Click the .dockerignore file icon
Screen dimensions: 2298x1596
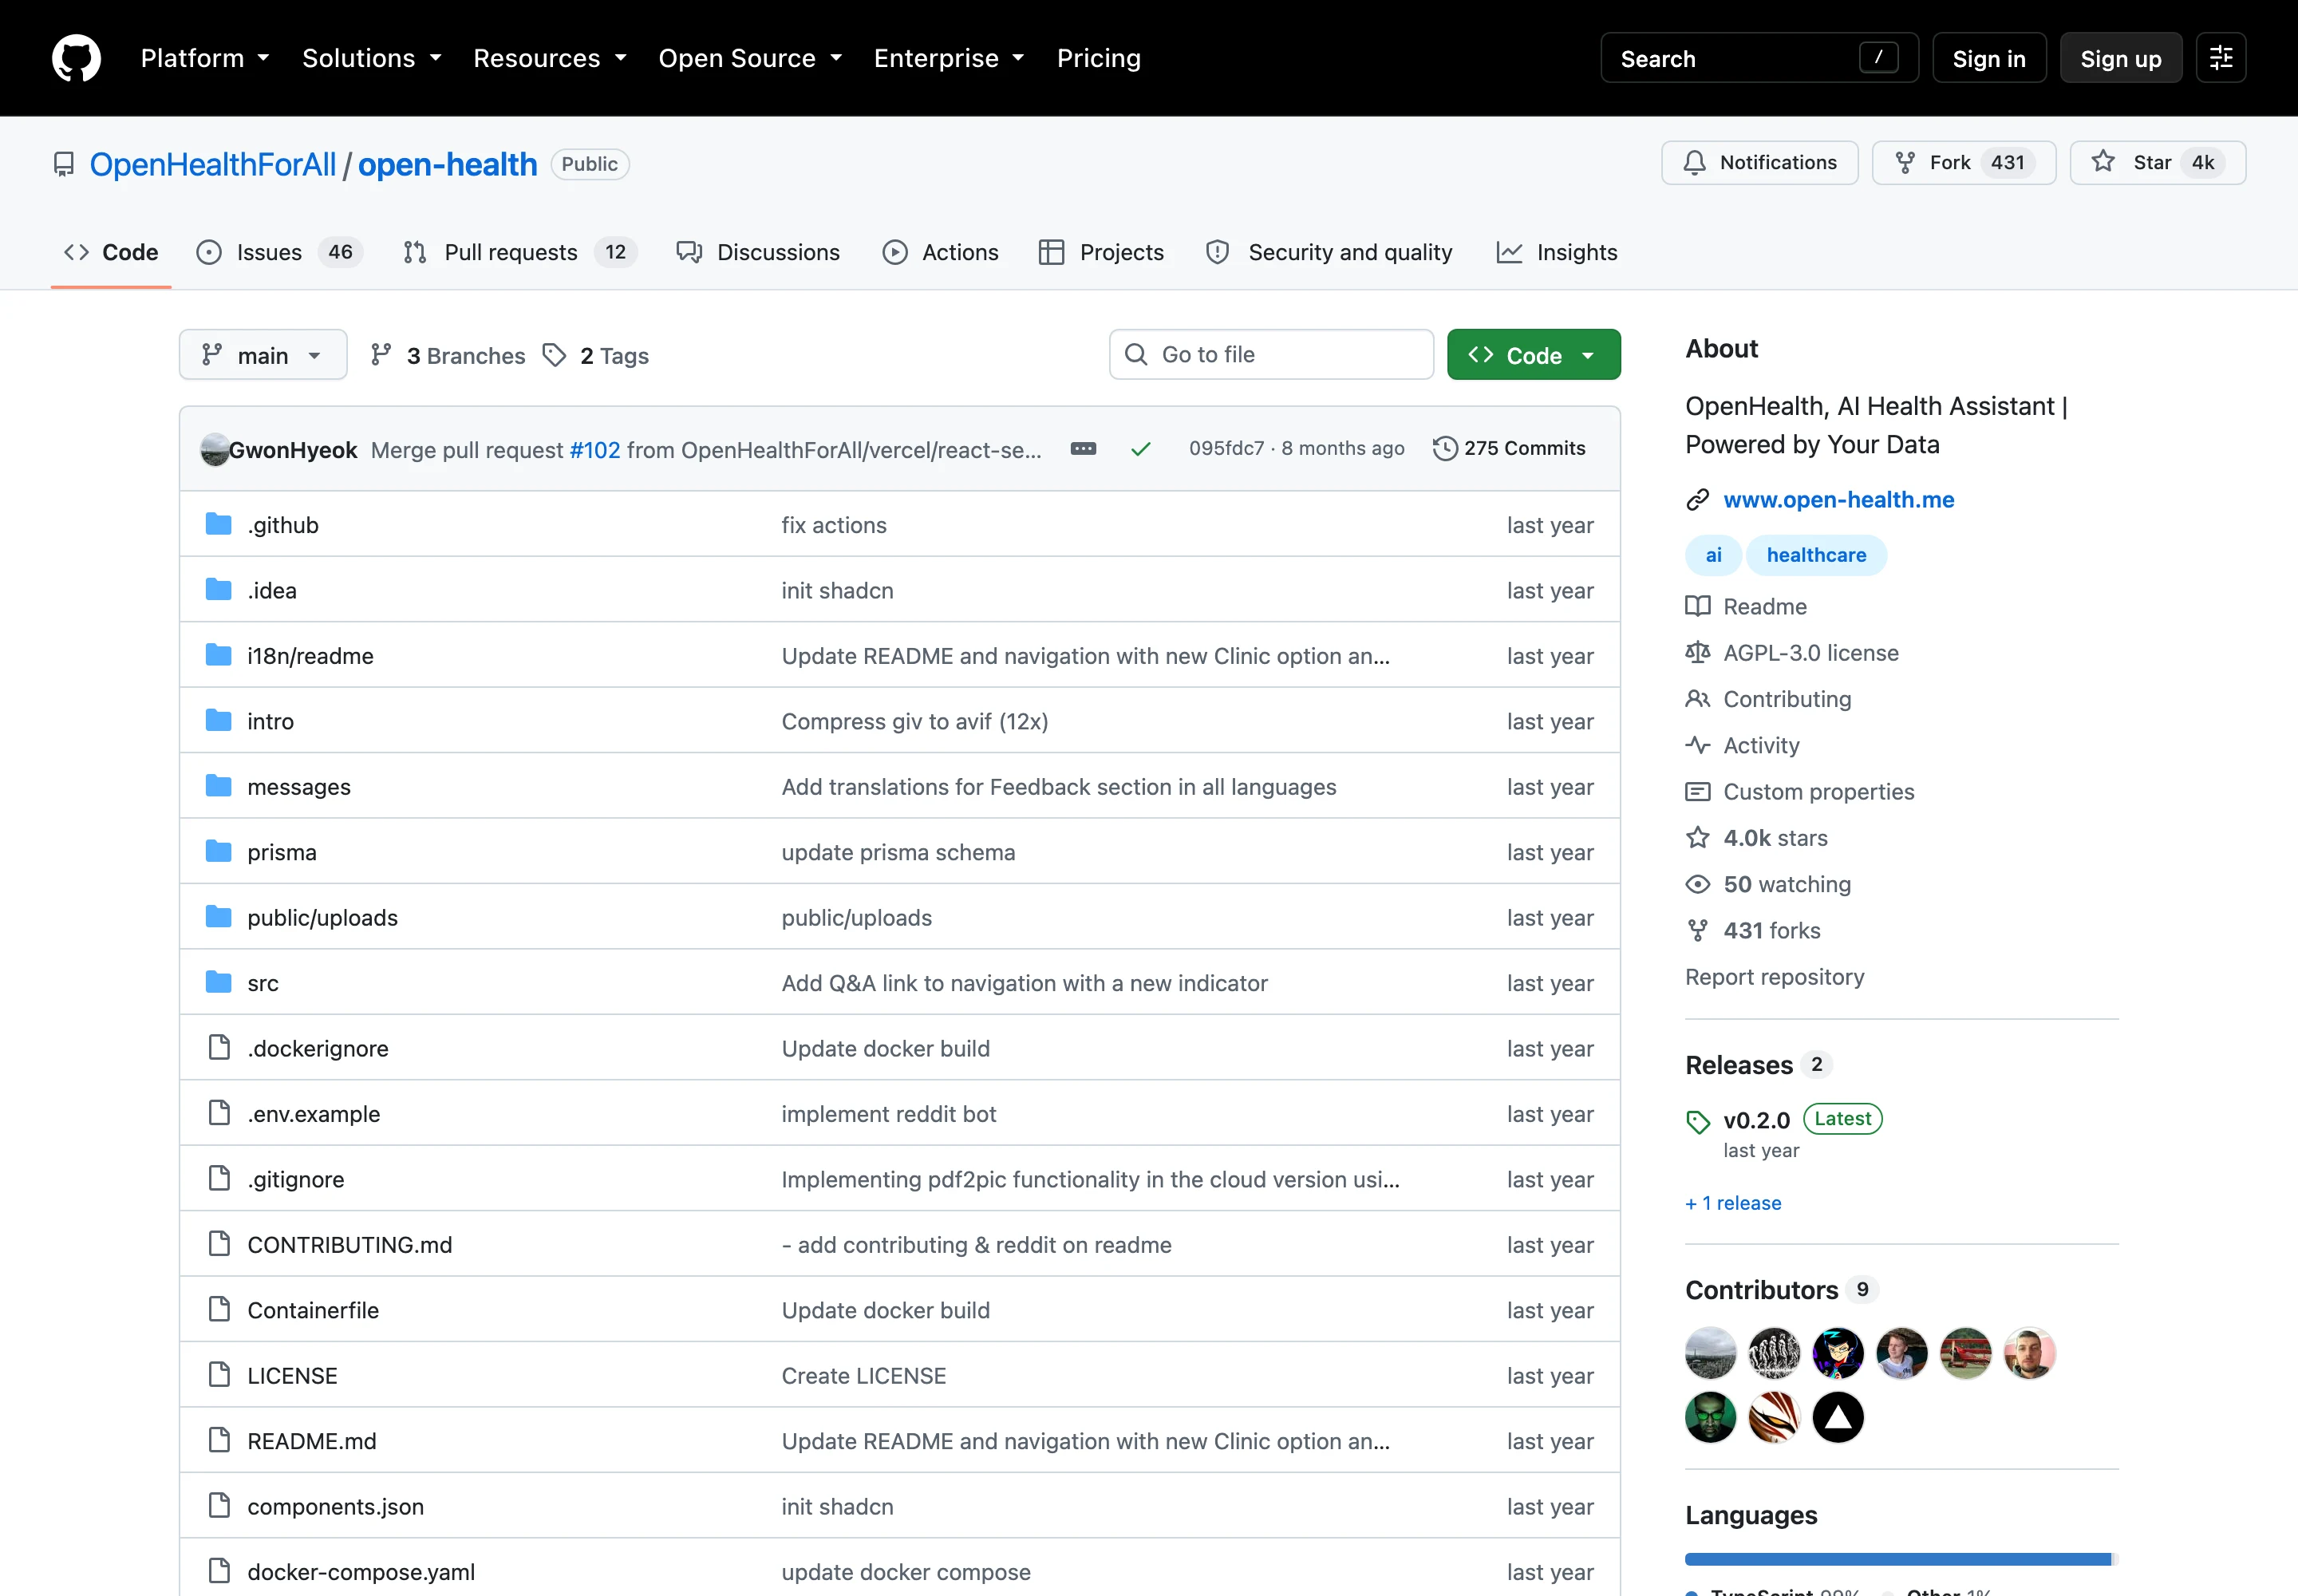click(218, 1047)
